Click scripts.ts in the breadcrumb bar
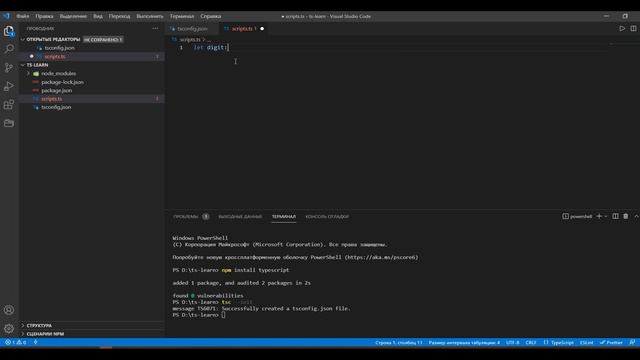Image resolution: width=640 pixels, height=360 pixels. (x=190, y=40)
